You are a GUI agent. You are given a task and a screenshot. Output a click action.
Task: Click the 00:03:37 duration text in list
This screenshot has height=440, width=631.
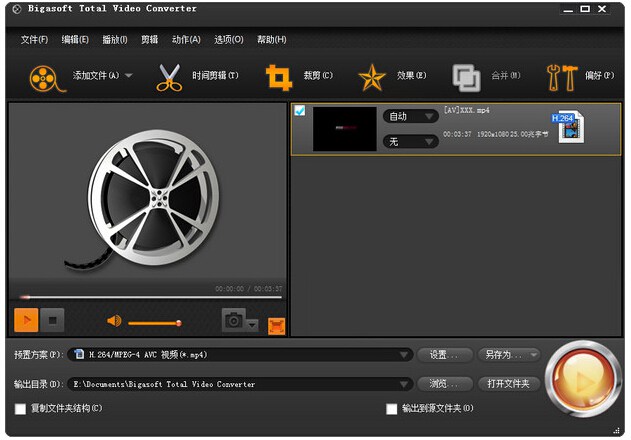(x=457, y=134)
